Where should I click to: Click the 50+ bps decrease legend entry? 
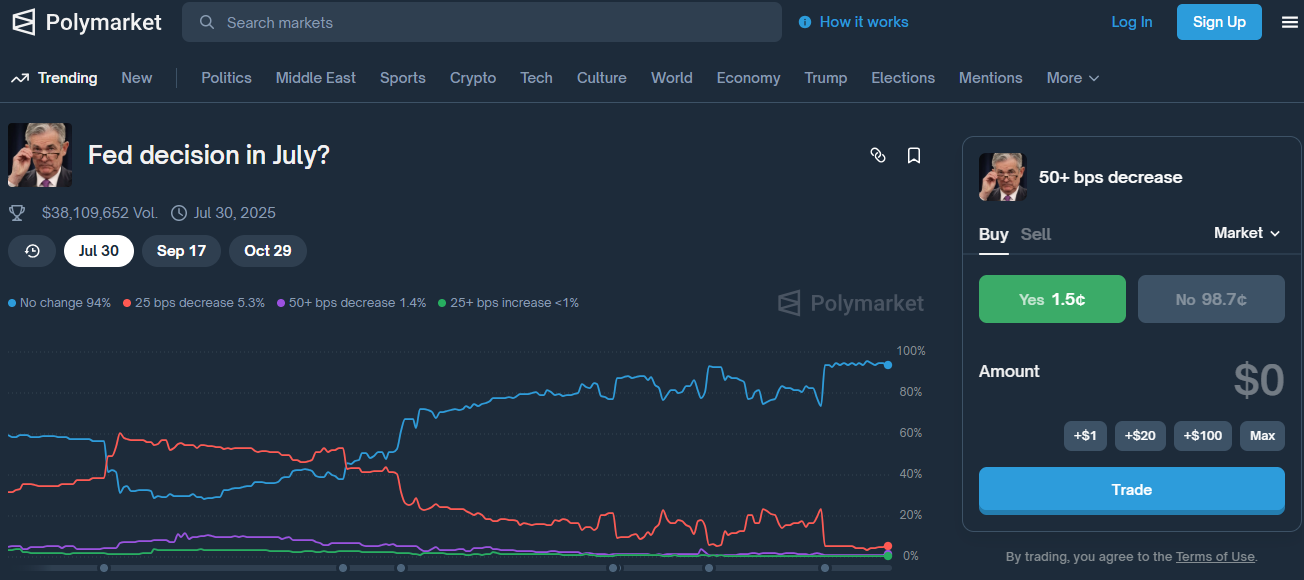click(x=351, y=302)
